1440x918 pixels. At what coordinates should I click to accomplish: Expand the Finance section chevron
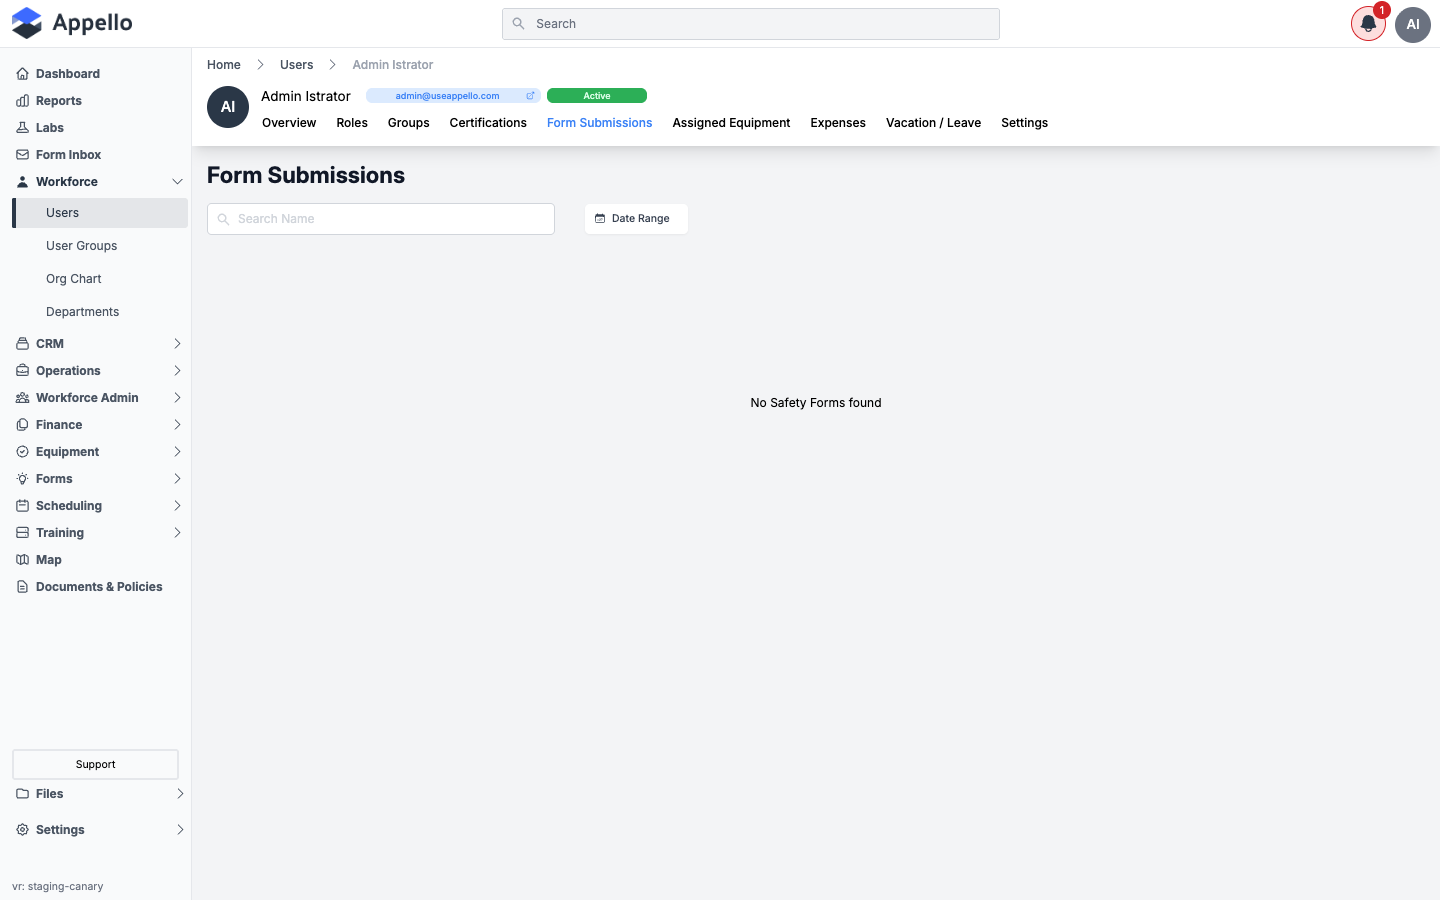click(177, 425)
